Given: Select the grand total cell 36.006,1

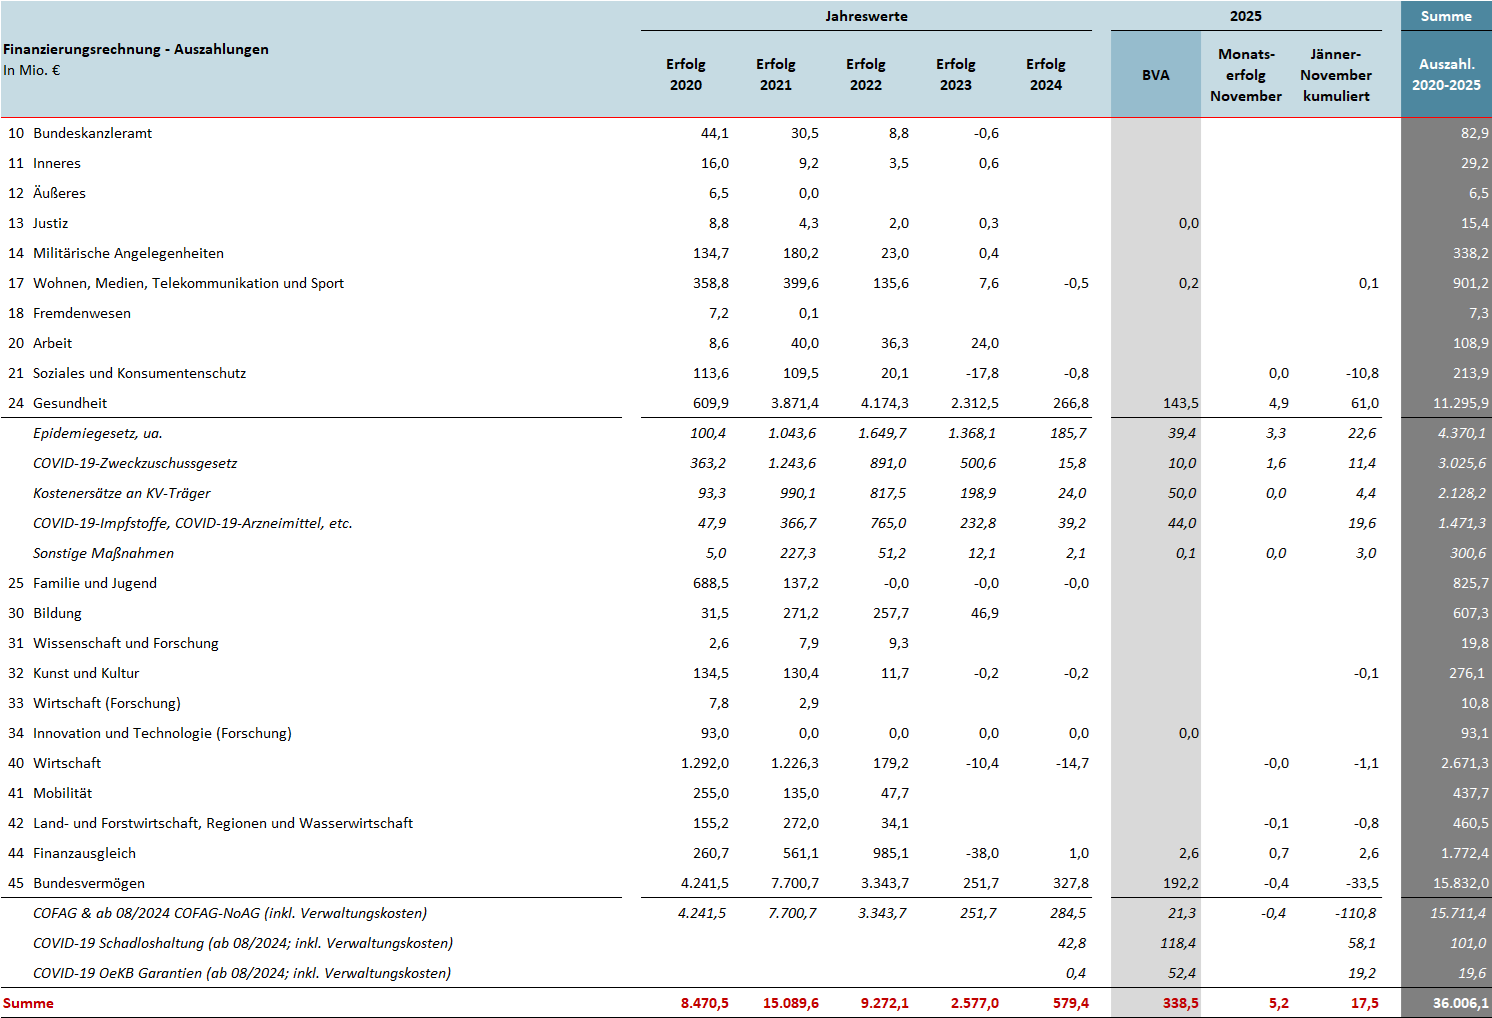Looking at the screenshot, I should coord(1460,1003).
